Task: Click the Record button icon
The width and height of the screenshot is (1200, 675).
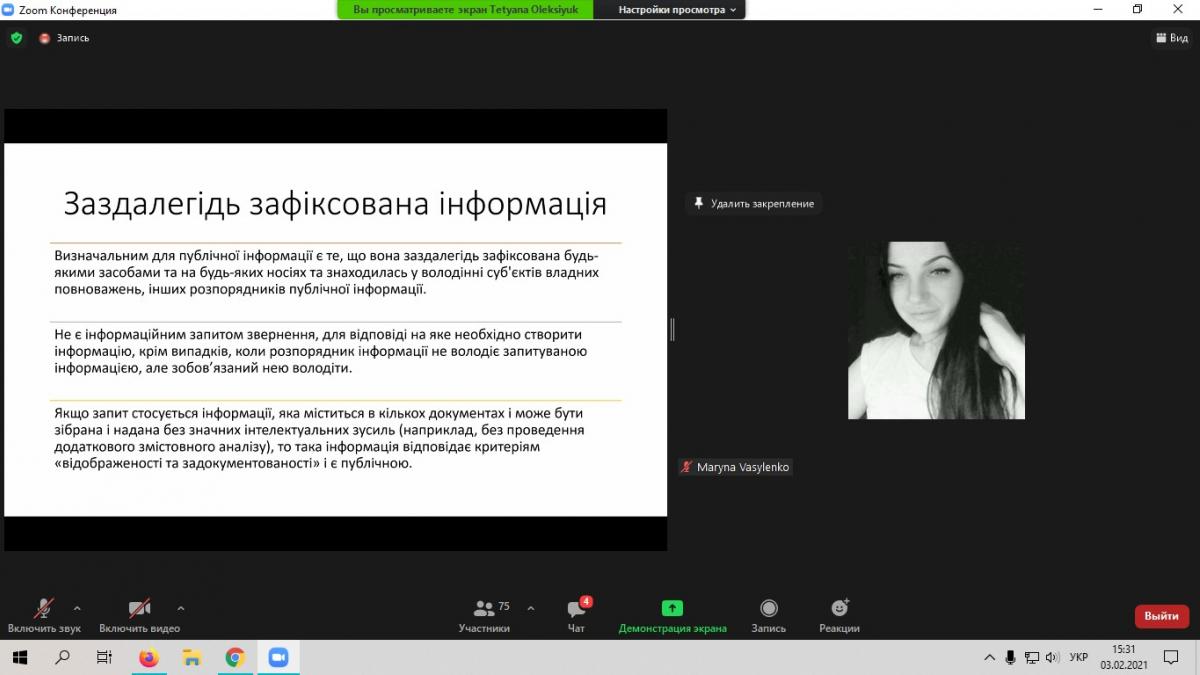Action: click(x=768, y=608)
